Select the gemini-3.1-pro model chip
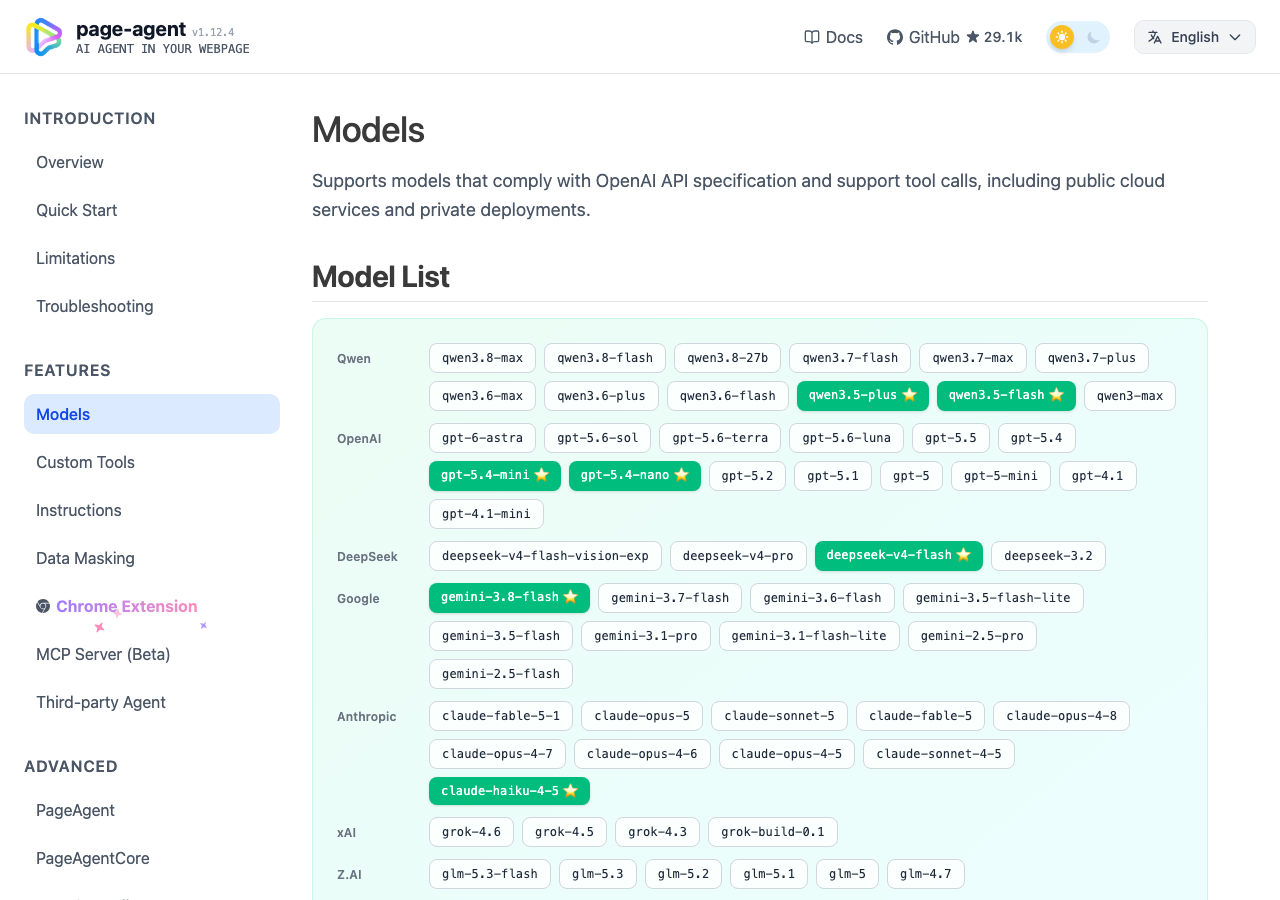This screenshot has height=900, width=1280. tap(646, 636)
